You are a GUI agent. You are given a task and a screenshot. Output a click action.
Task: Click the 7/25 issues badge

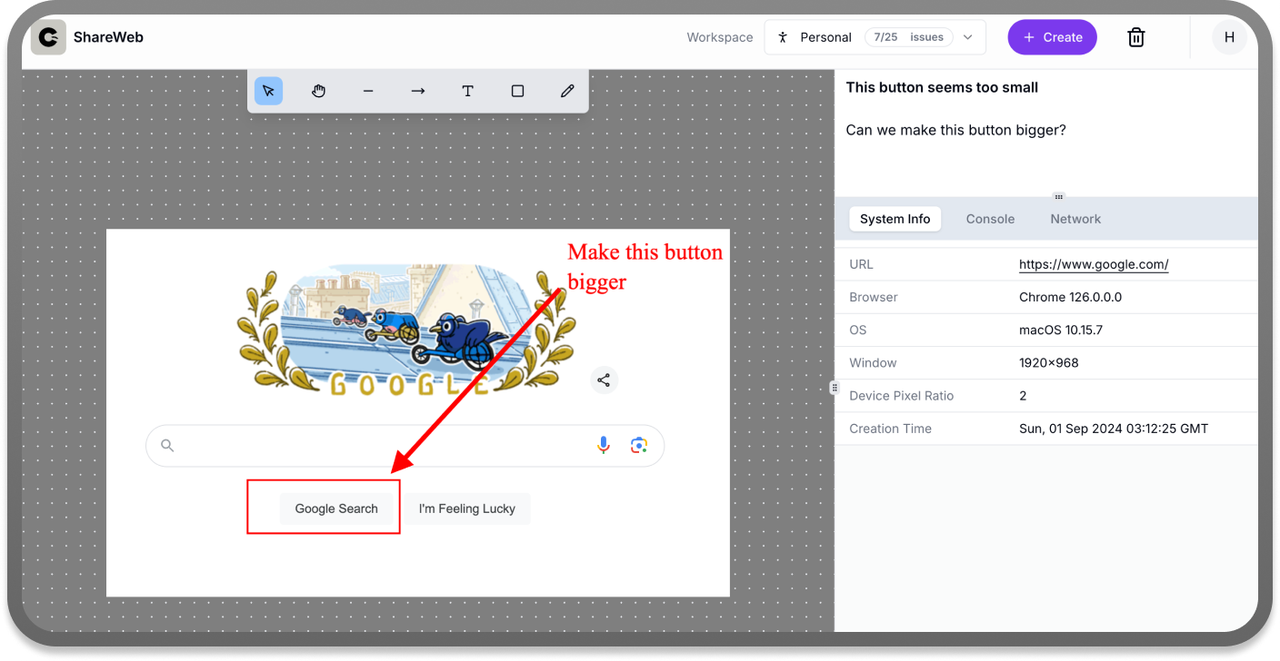(x=908, y=37)
